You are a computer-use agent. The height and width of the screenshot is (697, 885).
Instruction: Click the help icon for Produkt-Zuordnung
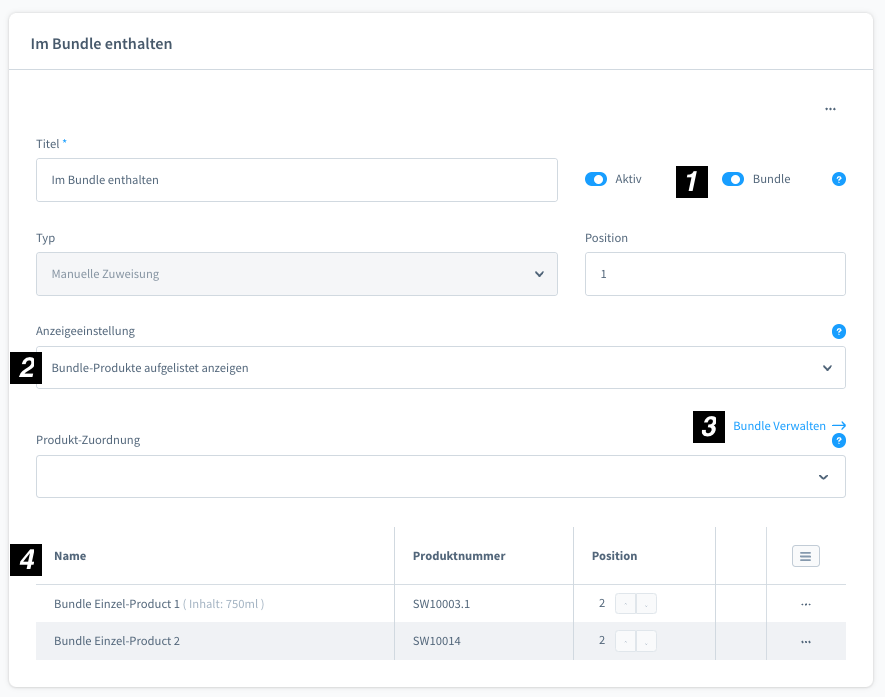pos(839,441)
